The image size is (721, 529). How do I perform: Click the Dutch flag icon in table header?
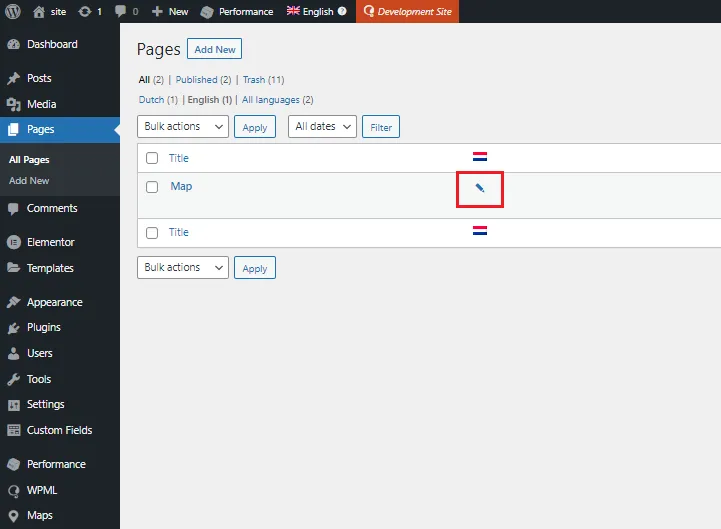pyautogui.click(x=480, y=157)
